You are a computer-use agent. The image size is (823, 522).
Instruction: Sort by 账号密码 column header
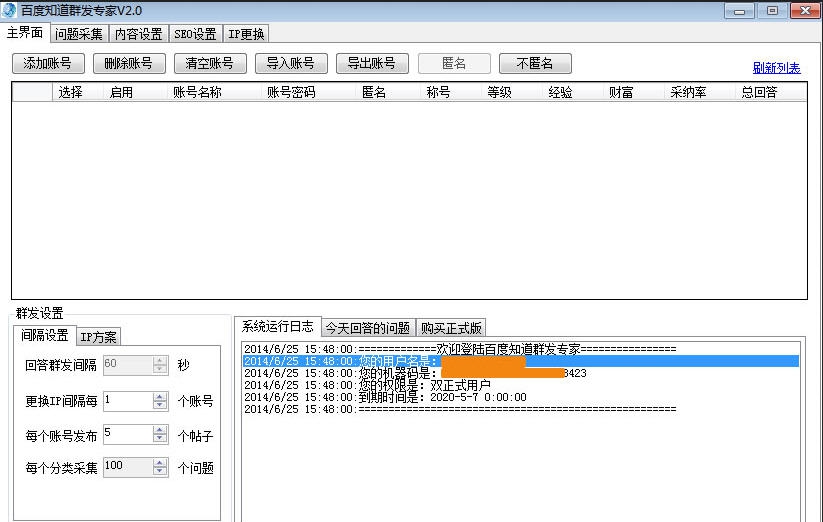(x=307, y=92)
